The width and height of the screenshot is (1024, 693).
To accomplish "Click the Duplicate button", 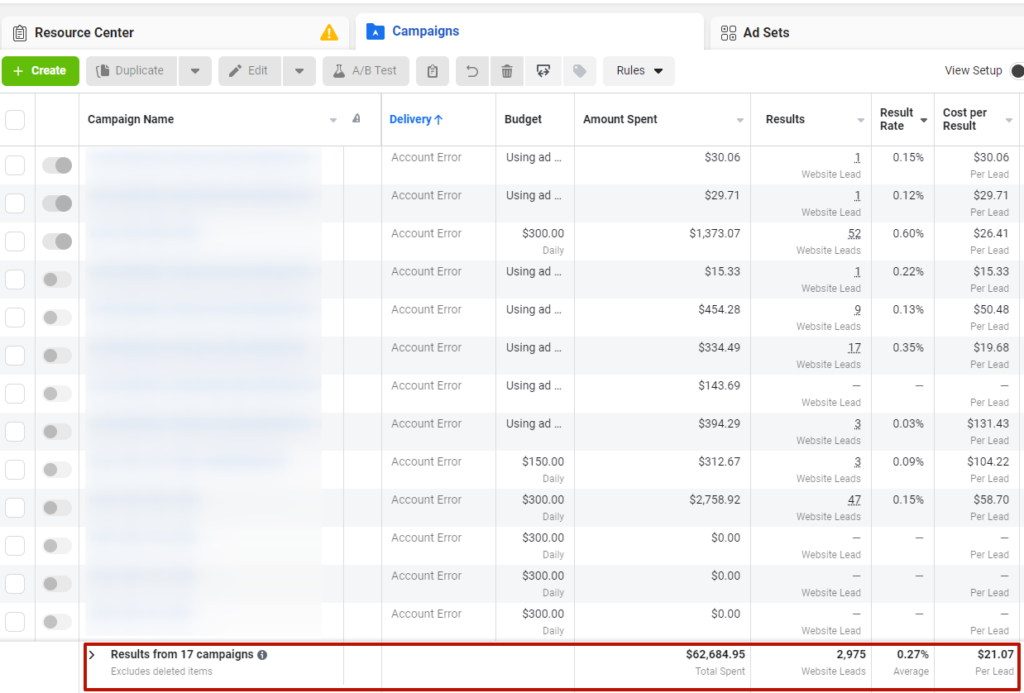I will click(x=131, y=71).
